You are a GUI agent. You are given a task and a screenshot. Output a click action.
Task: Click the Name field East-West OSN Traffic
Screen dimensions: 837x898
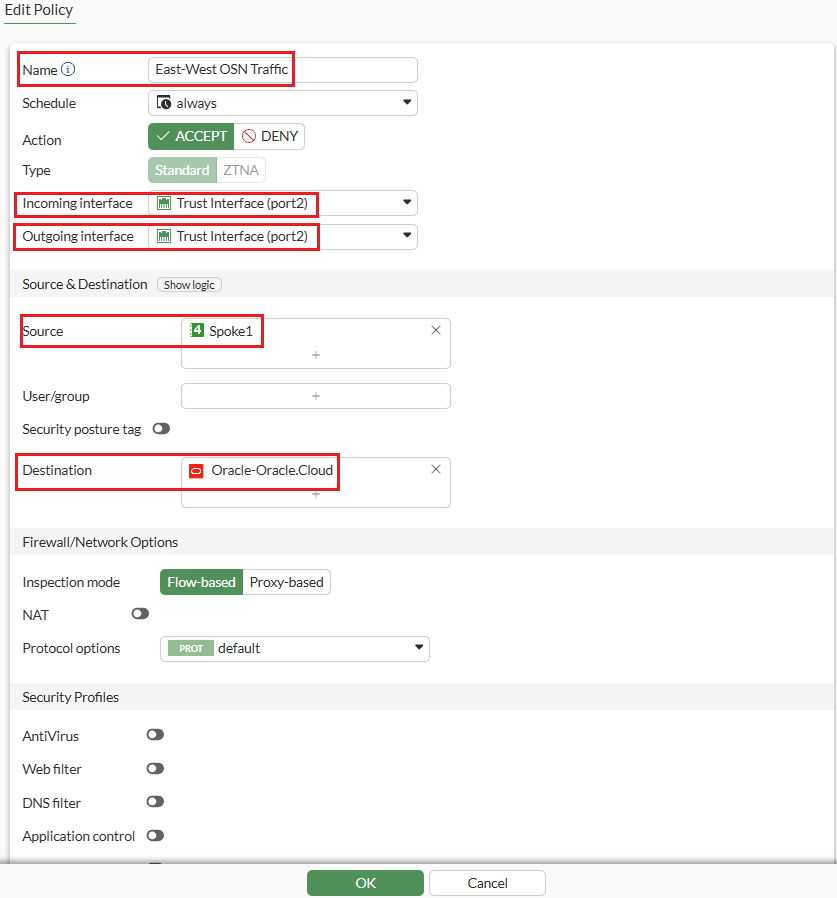[x=282, y=70]
